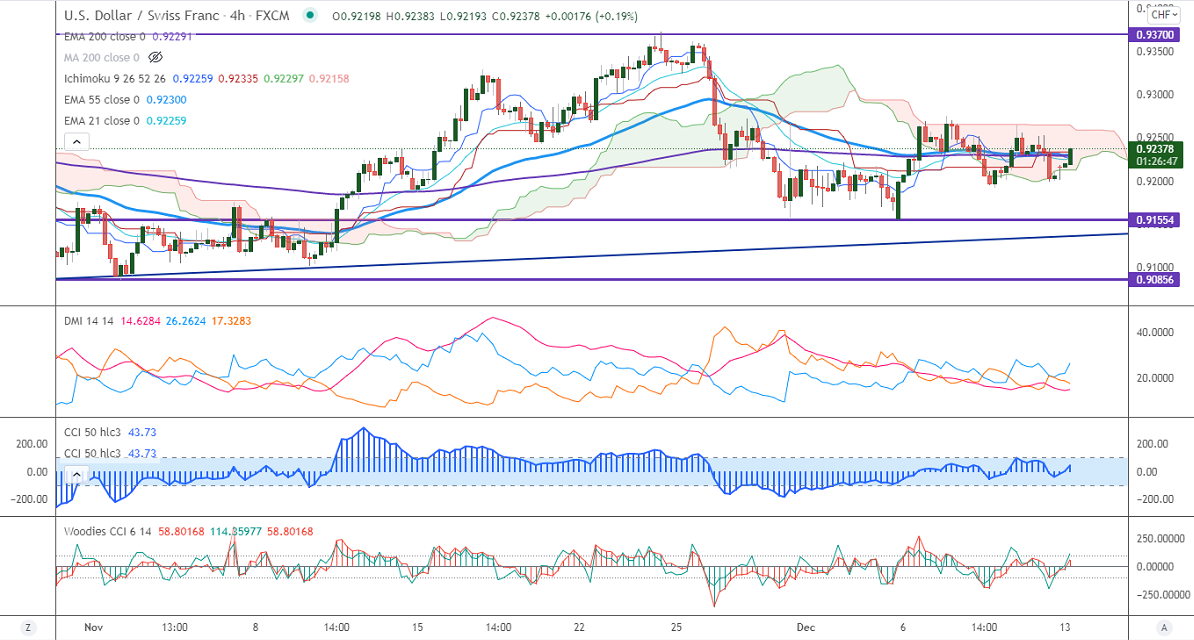Screen dimensions: 1194x640
Task: Click the Nov label on time axis
Action: (94, 627)
